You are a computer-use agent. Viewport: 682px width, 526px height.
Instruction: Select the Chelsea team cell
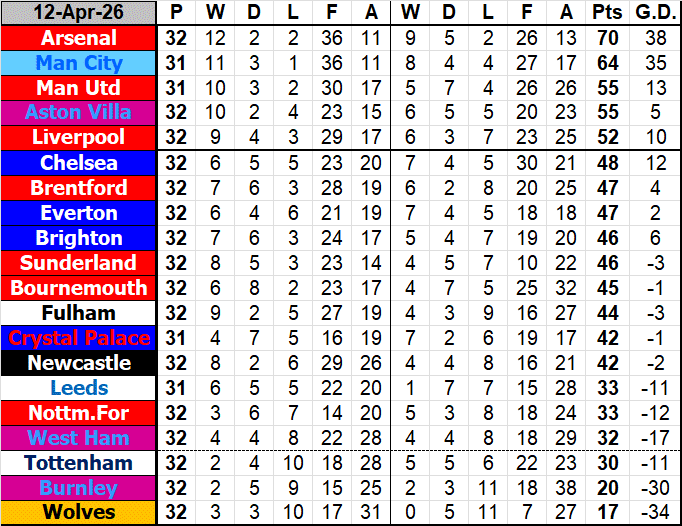click(x=79, y=163)
